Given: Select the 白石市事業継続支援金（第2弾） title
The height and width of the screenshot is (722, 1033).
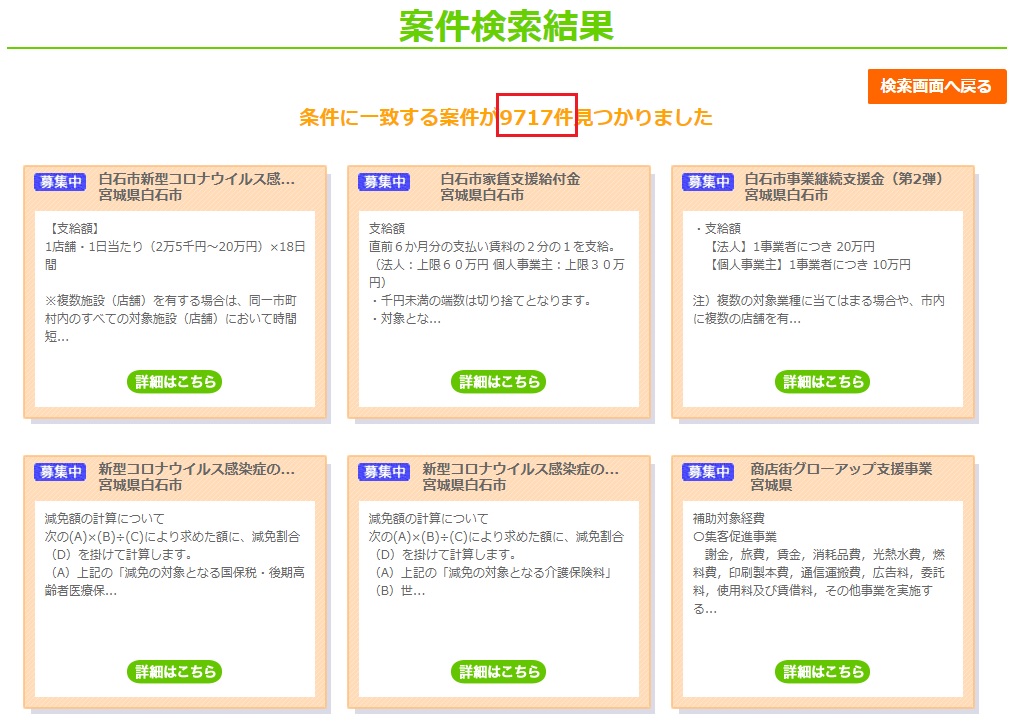Looking at the screenshot, I should (844, 179).
